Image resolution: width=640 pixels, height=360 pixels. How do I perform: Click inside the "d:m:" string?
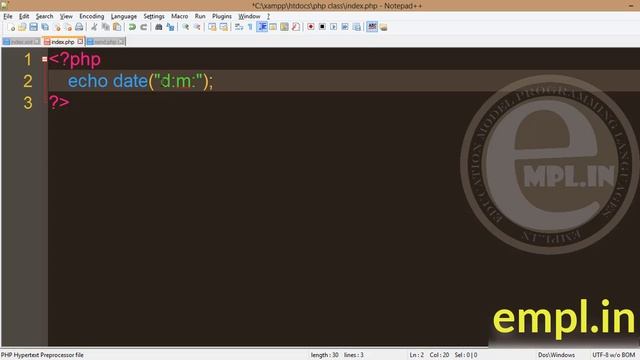click(x=178, y=81)
